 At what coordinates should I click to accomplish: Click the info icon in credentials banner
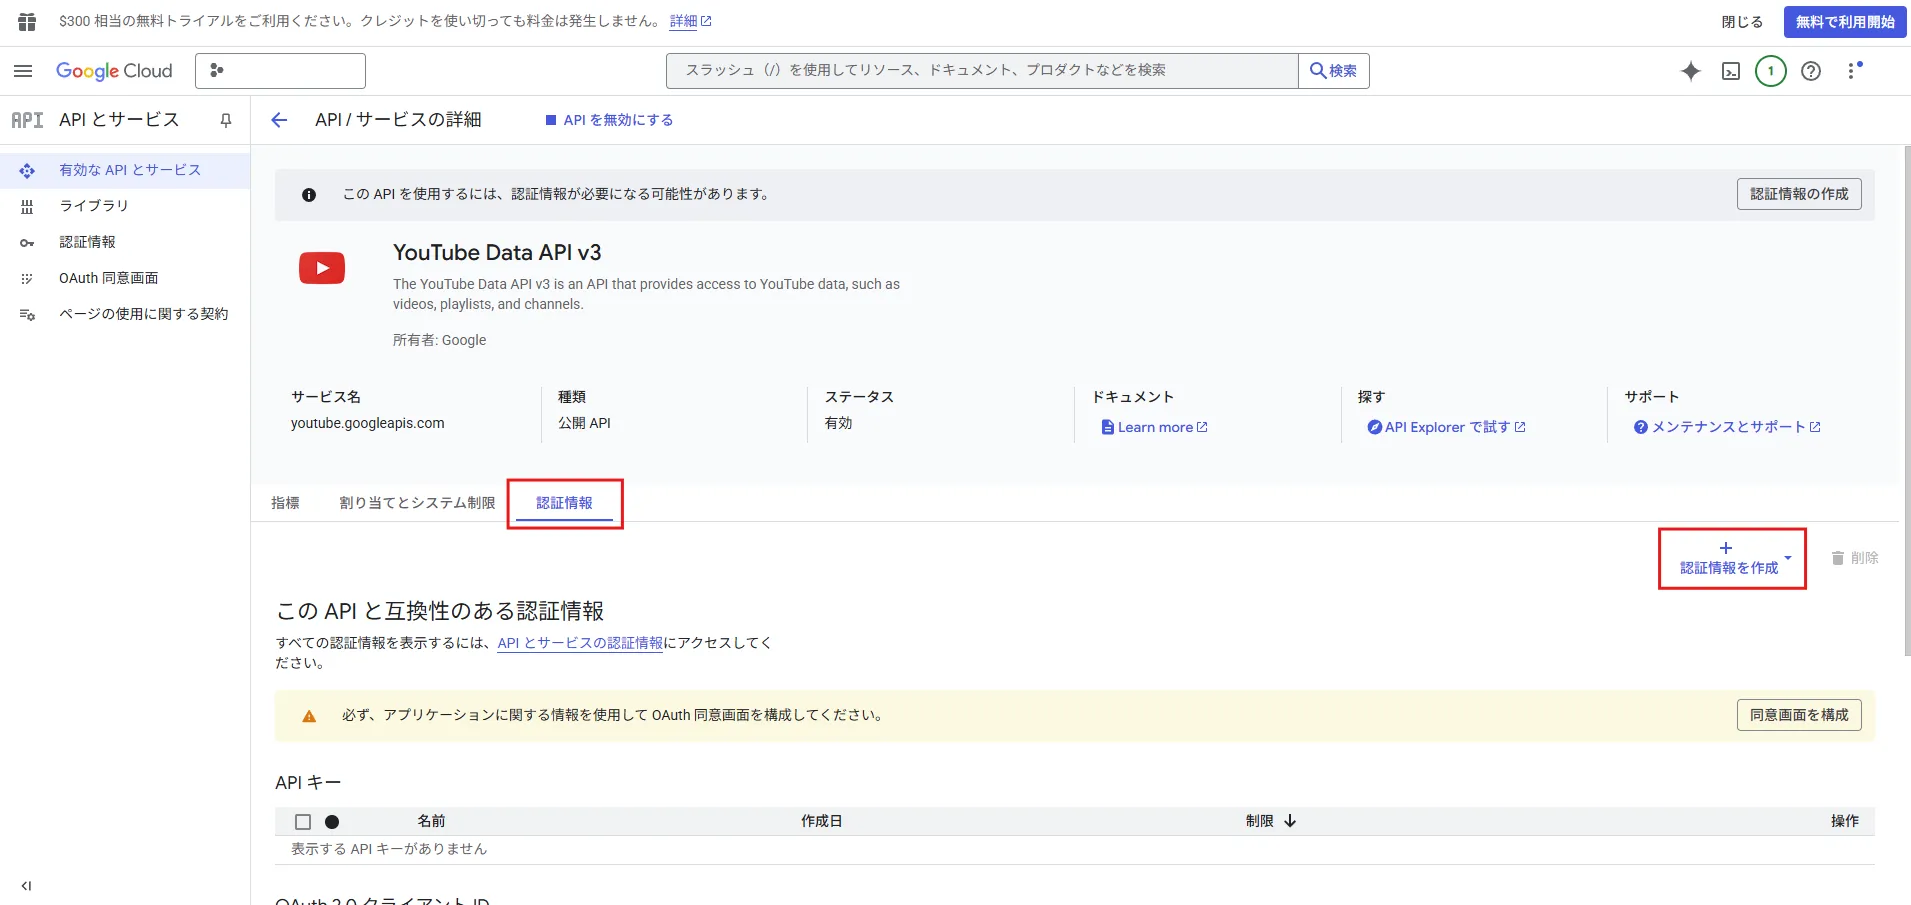click(x=309, y=195)
